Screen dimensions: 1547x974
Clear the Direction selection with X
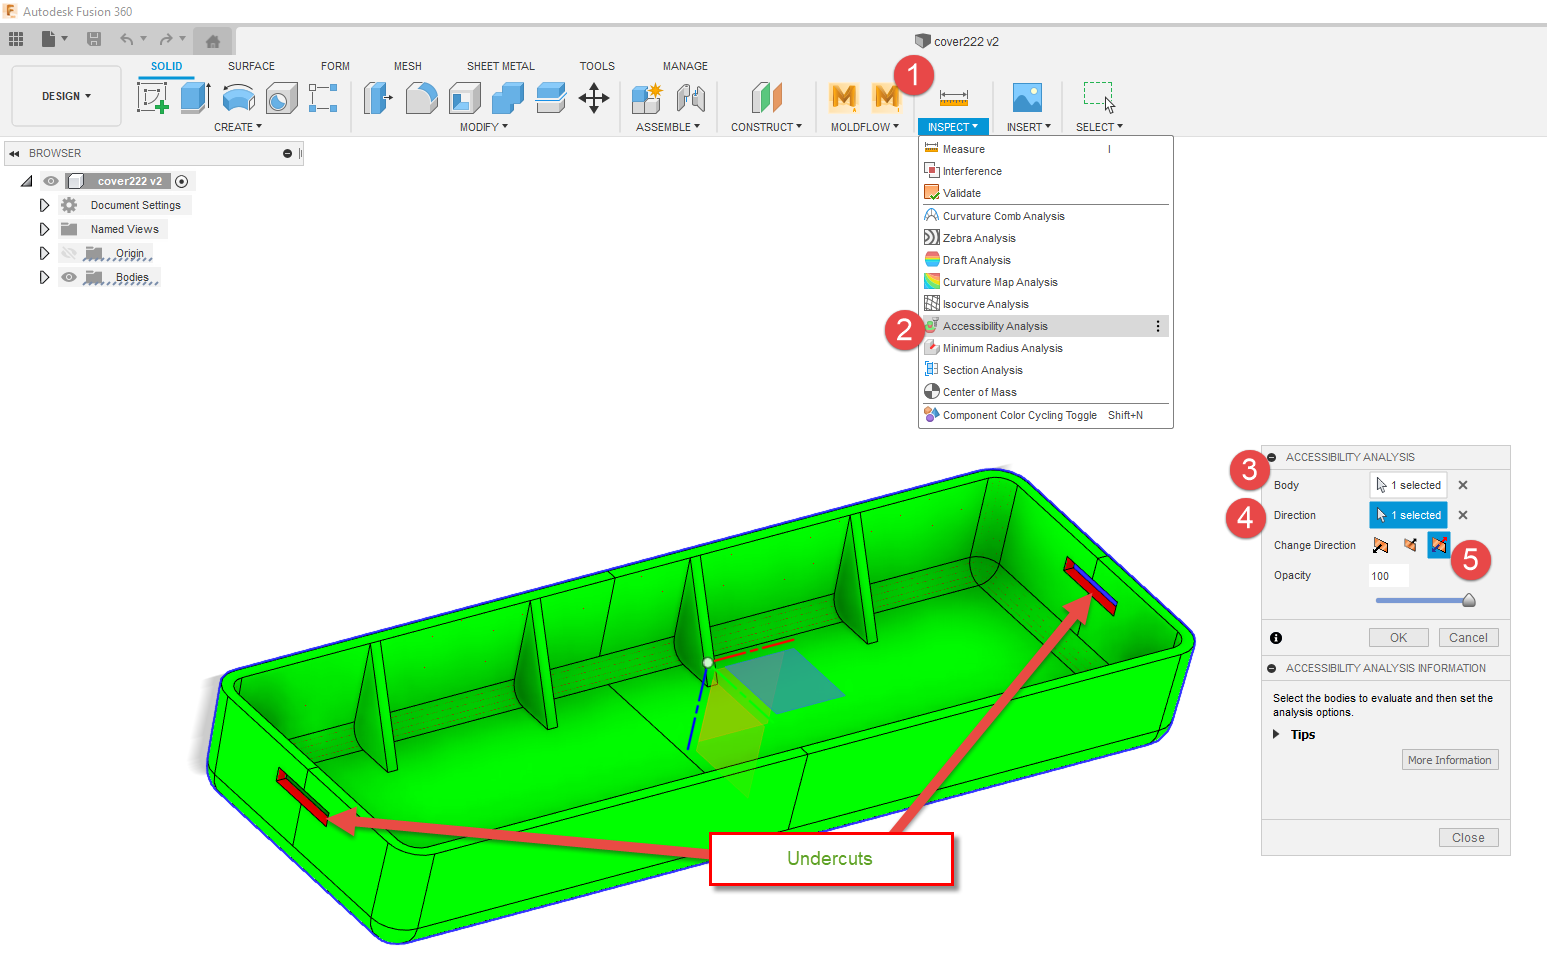point(1463,515)
